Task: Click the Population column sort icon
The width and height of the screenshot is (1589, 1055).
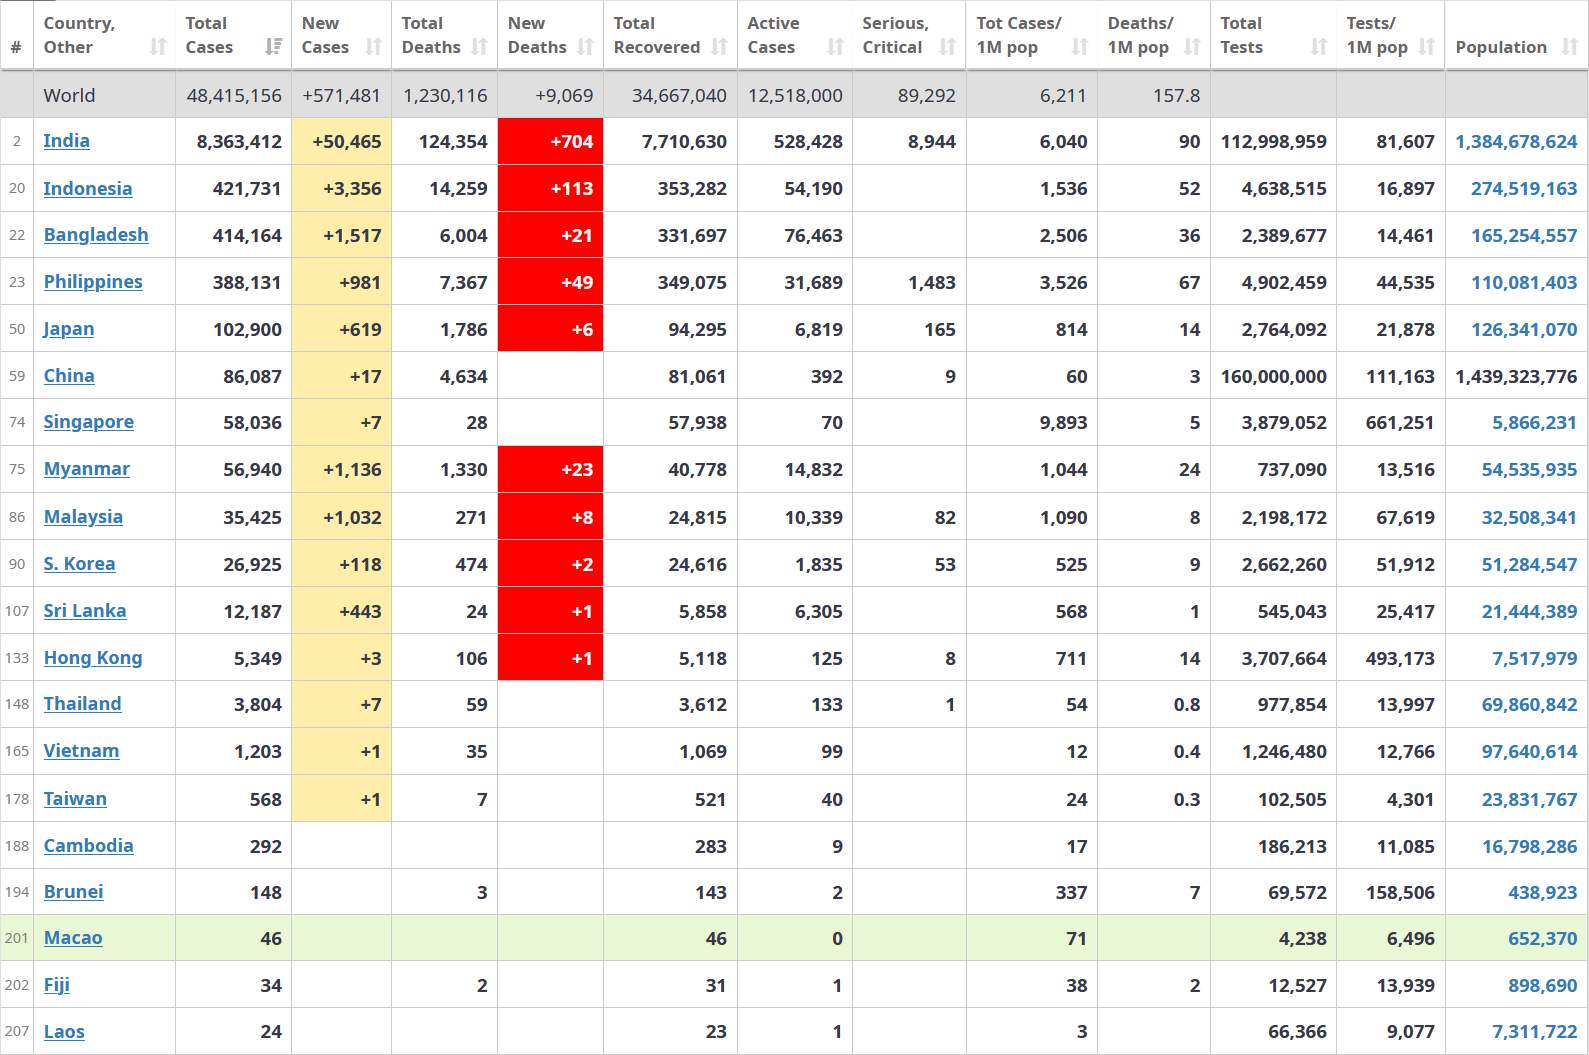Action: [x=1570, y=47]
